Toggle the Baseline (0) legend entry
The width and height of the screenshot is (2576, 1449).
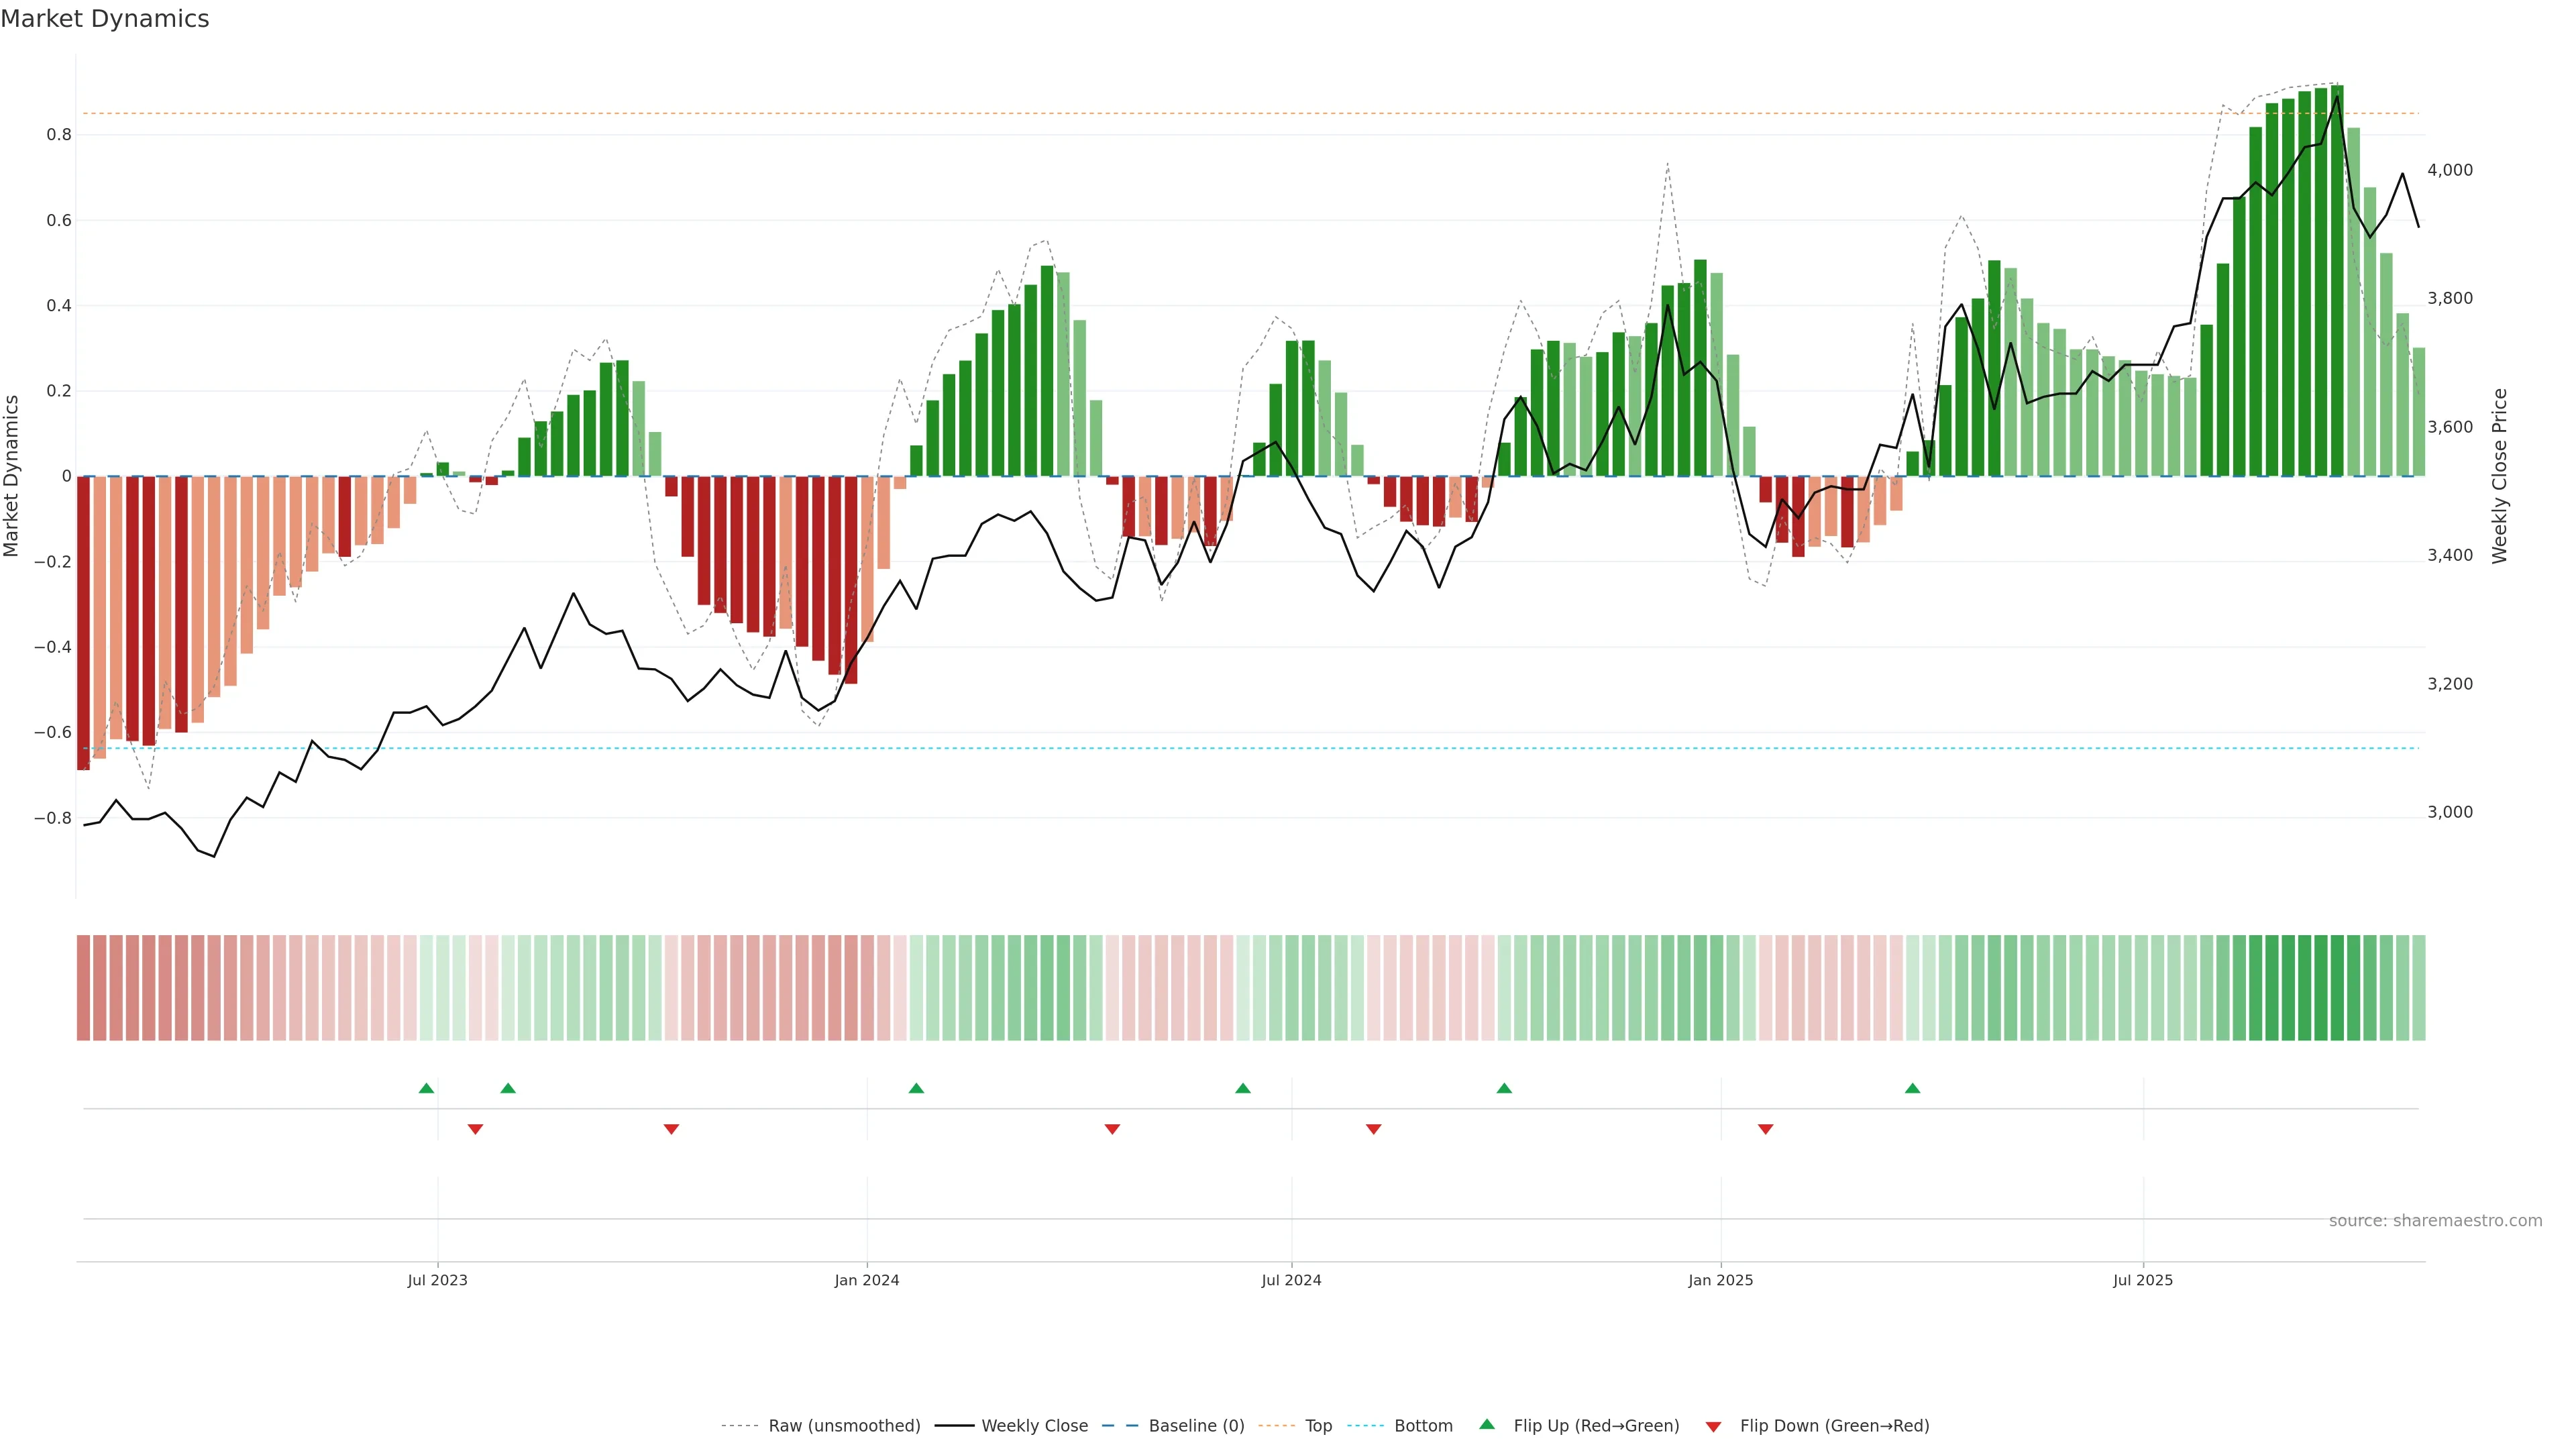[1196, 1426]
